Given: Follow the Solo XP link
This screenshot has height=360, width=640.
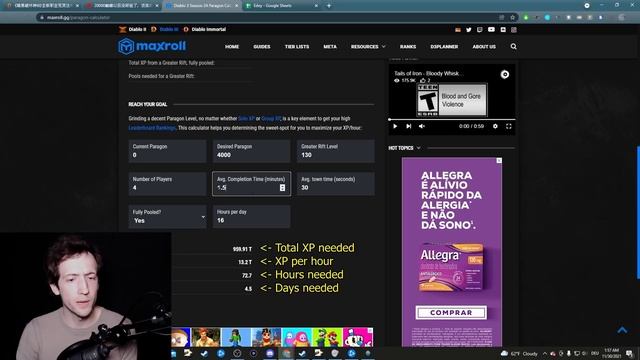Looking at the screenshot, I should coord(246,118).
